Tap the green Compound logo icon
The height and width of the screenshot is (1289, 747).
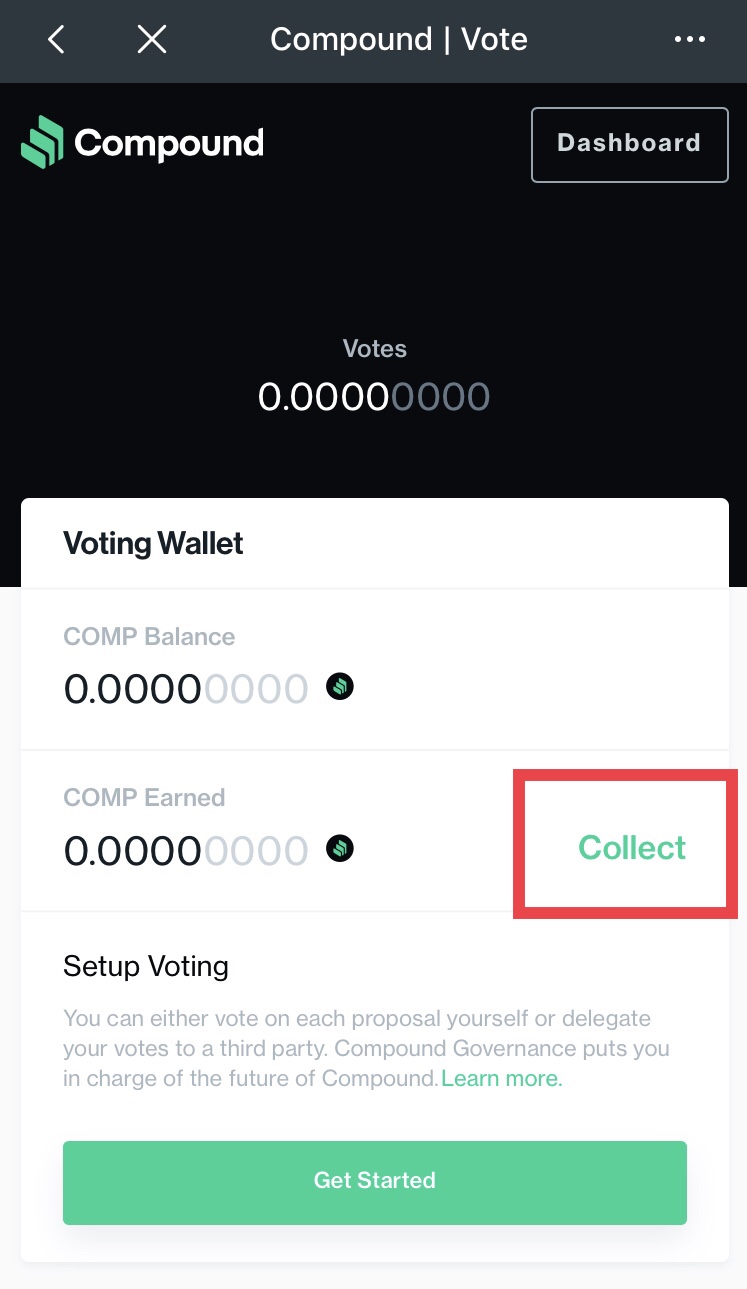[x=42, y=143]
